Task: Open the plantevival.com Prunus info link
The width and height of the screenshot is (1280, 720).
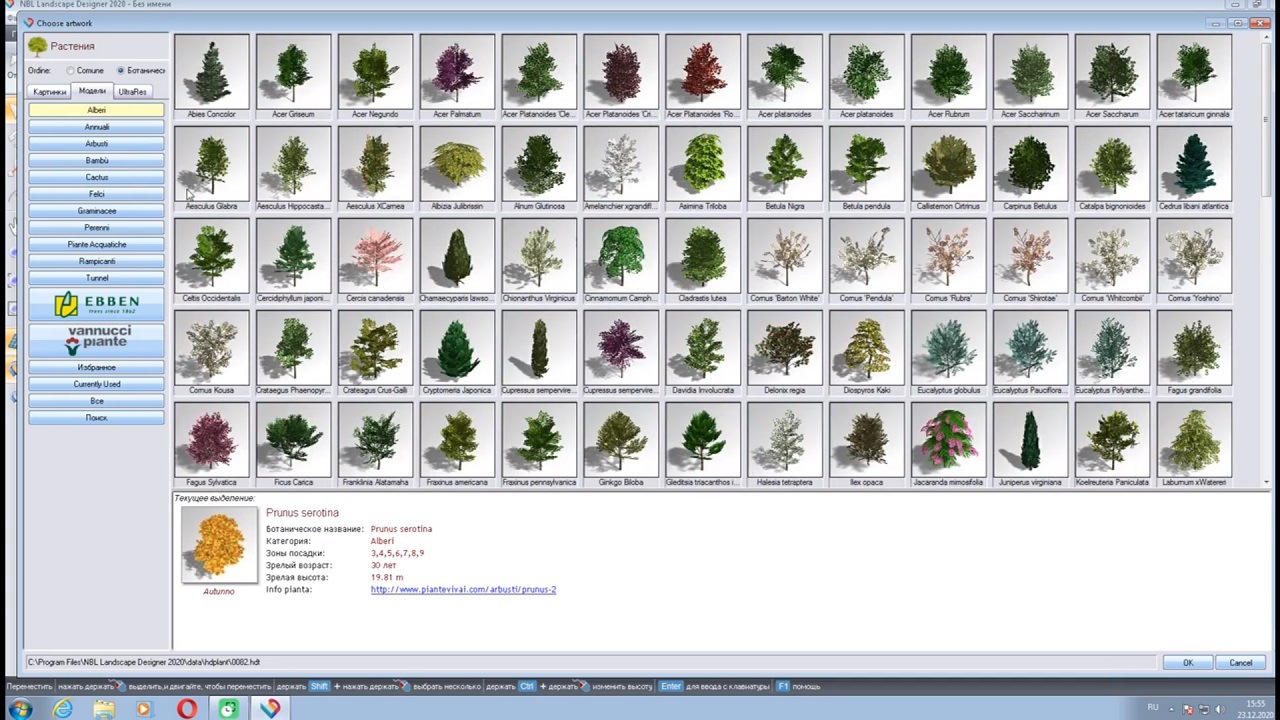Action: pos(463,590)
